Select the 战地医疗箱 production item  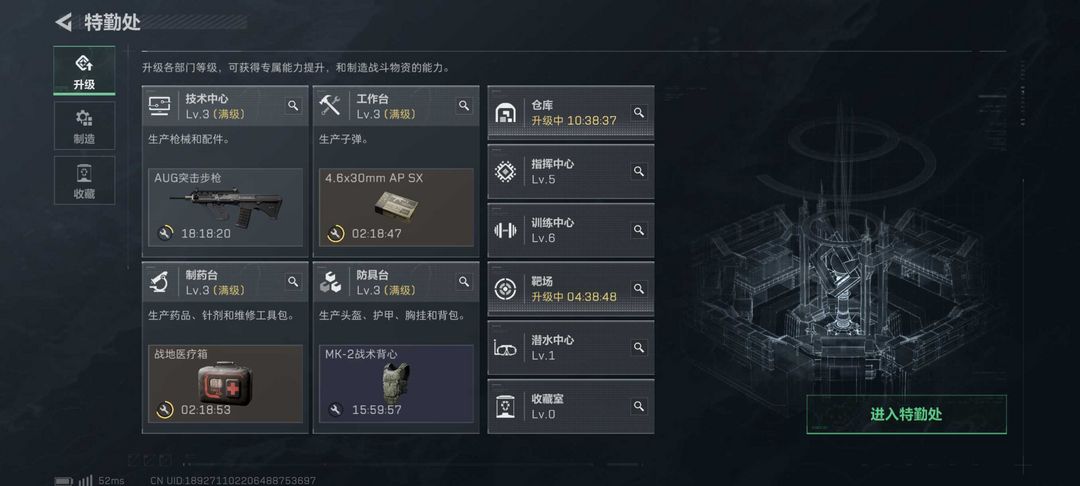[225, 383]
